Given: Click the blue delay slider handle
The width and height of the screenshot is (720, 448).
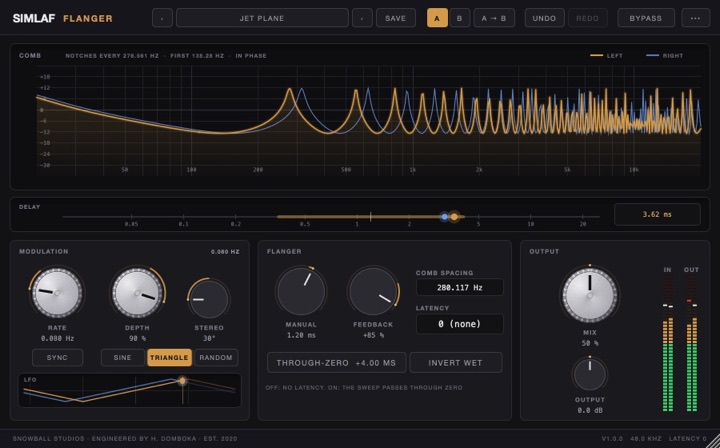Looking at the screenshot, I should point(444,217).
